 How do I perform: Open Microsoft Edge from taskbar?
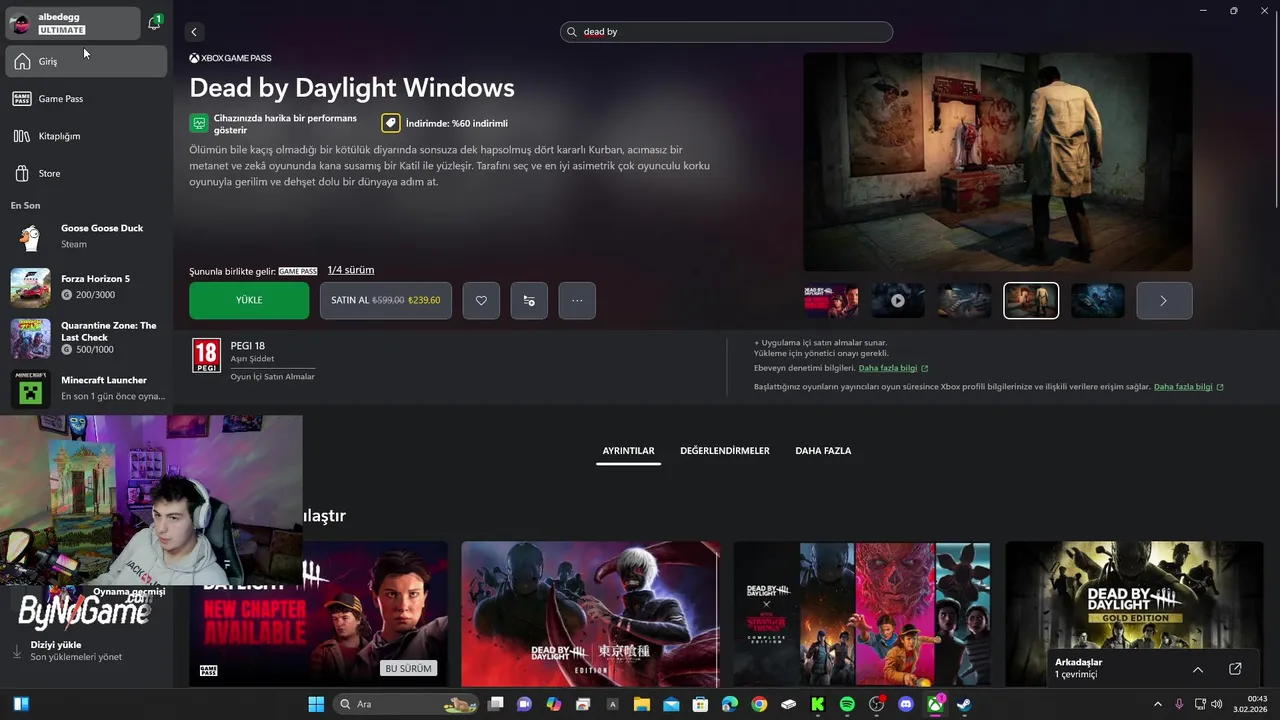click(730, 704)
